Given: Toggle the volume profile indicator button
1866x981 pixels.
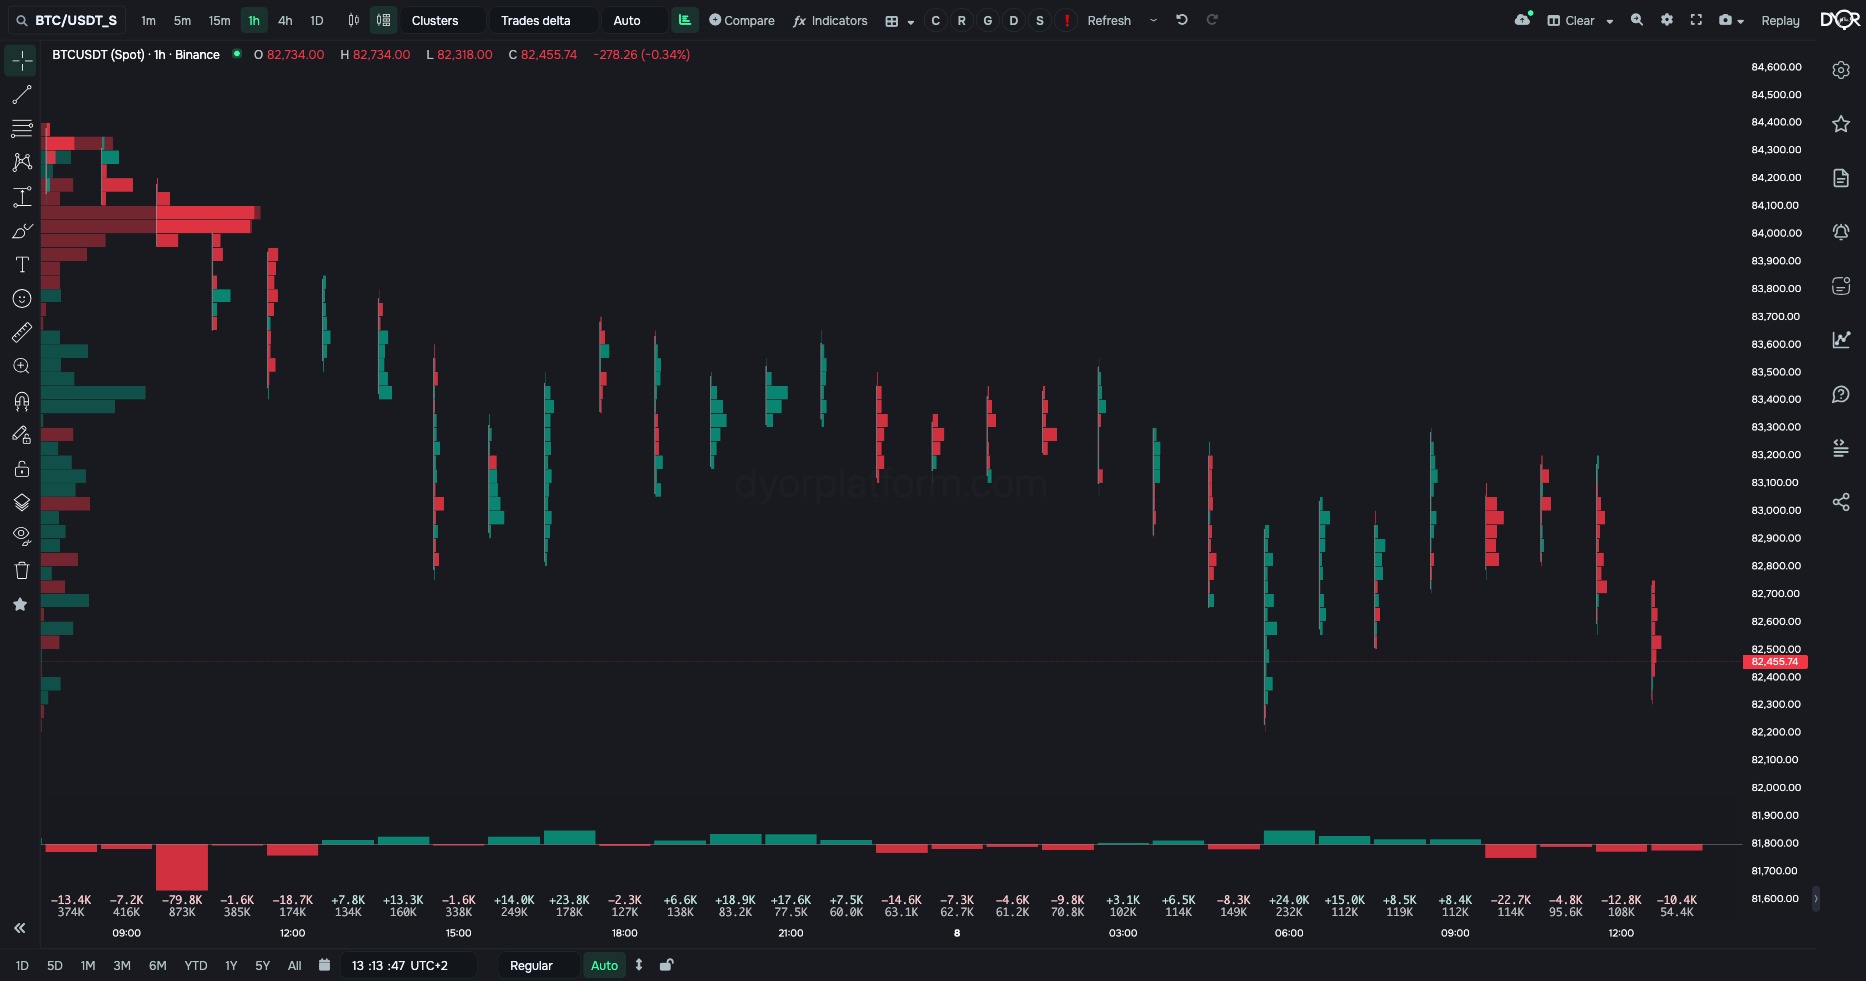Looking at the screenshot, I should [x=685, y=20].
